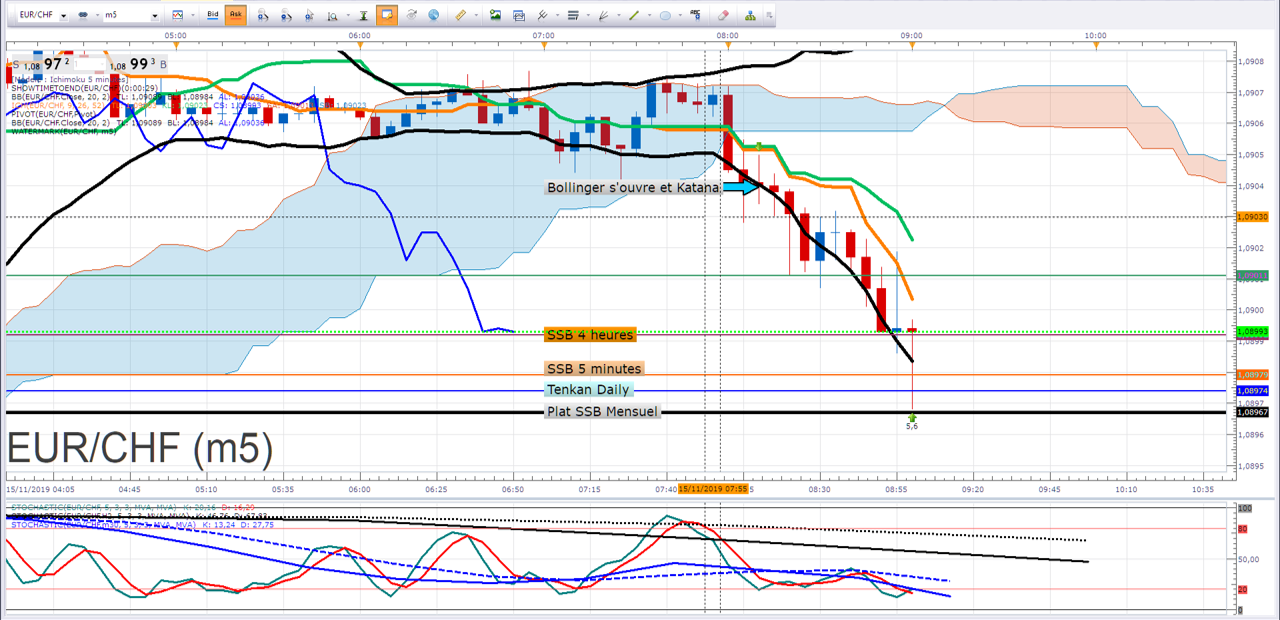Open the toolbar overflow options arrow

coord(769,15)
